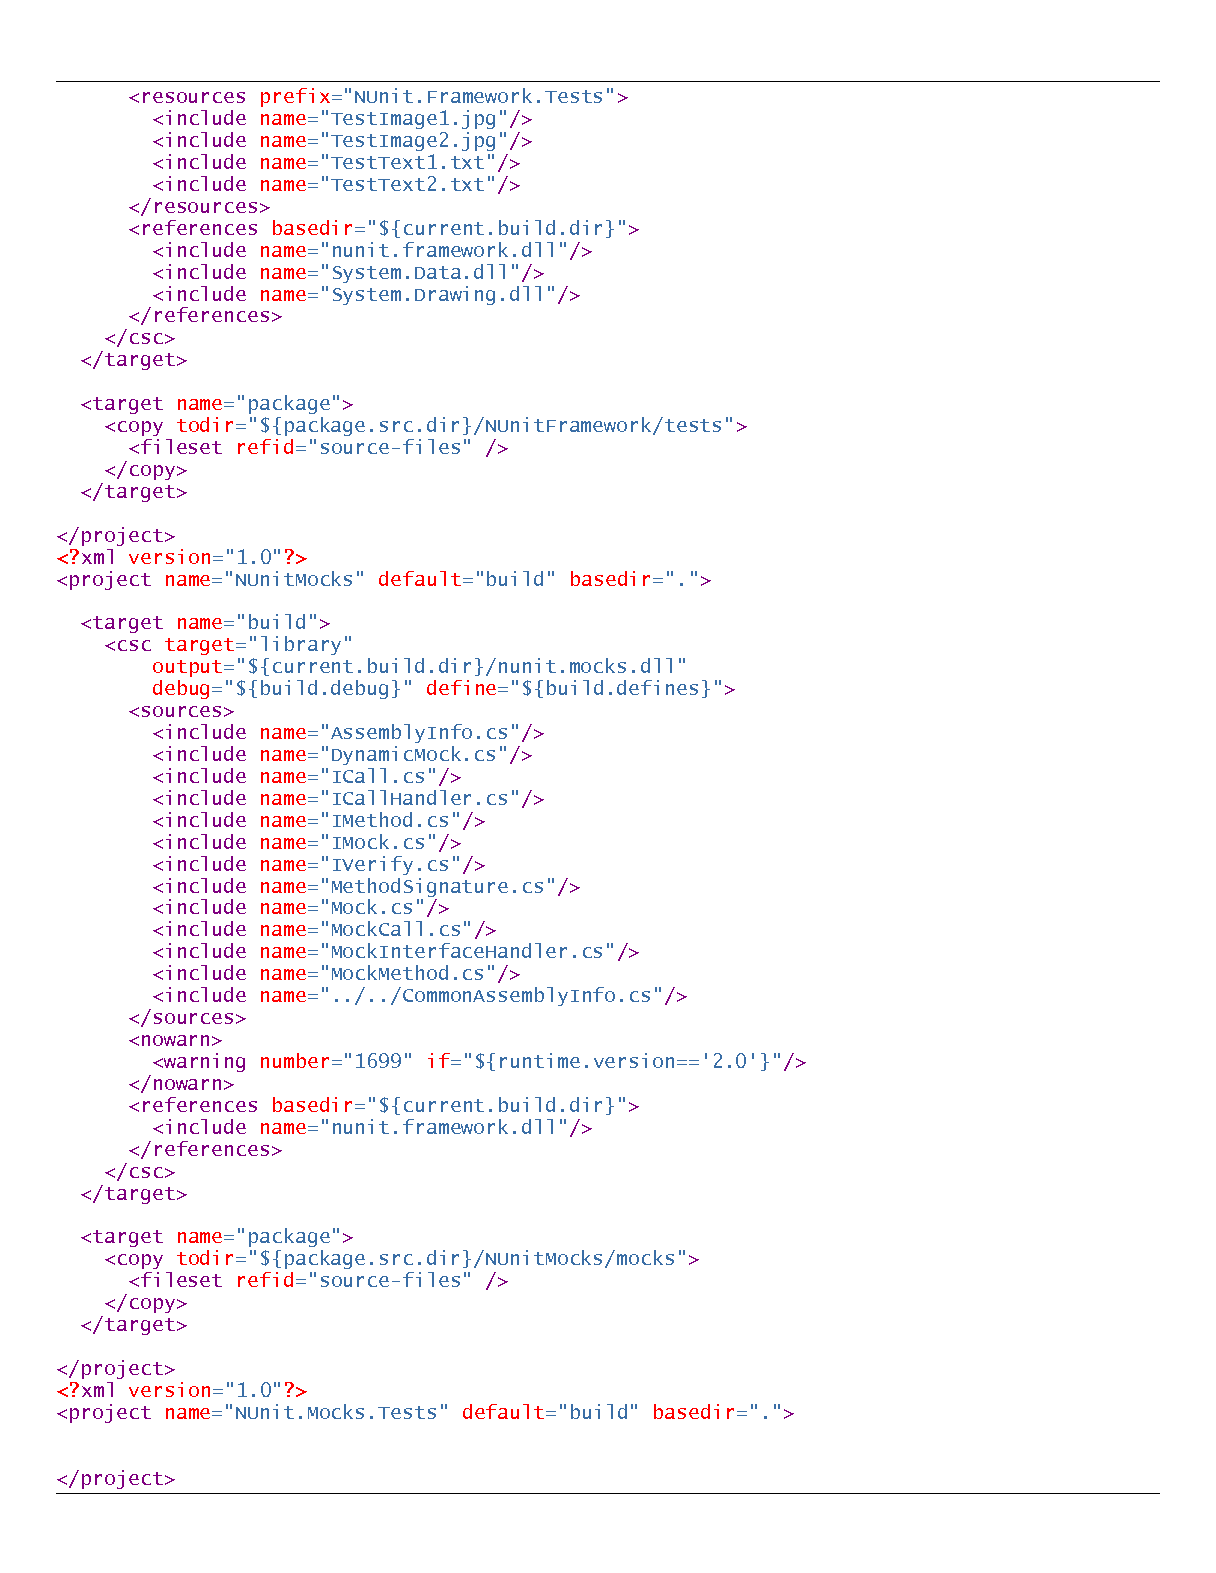The height and width of the screenshot is (1573, 1216).
Task: Click the resources prefix NUnit.Framework.Tests line
Action: (x=378, y=97)
